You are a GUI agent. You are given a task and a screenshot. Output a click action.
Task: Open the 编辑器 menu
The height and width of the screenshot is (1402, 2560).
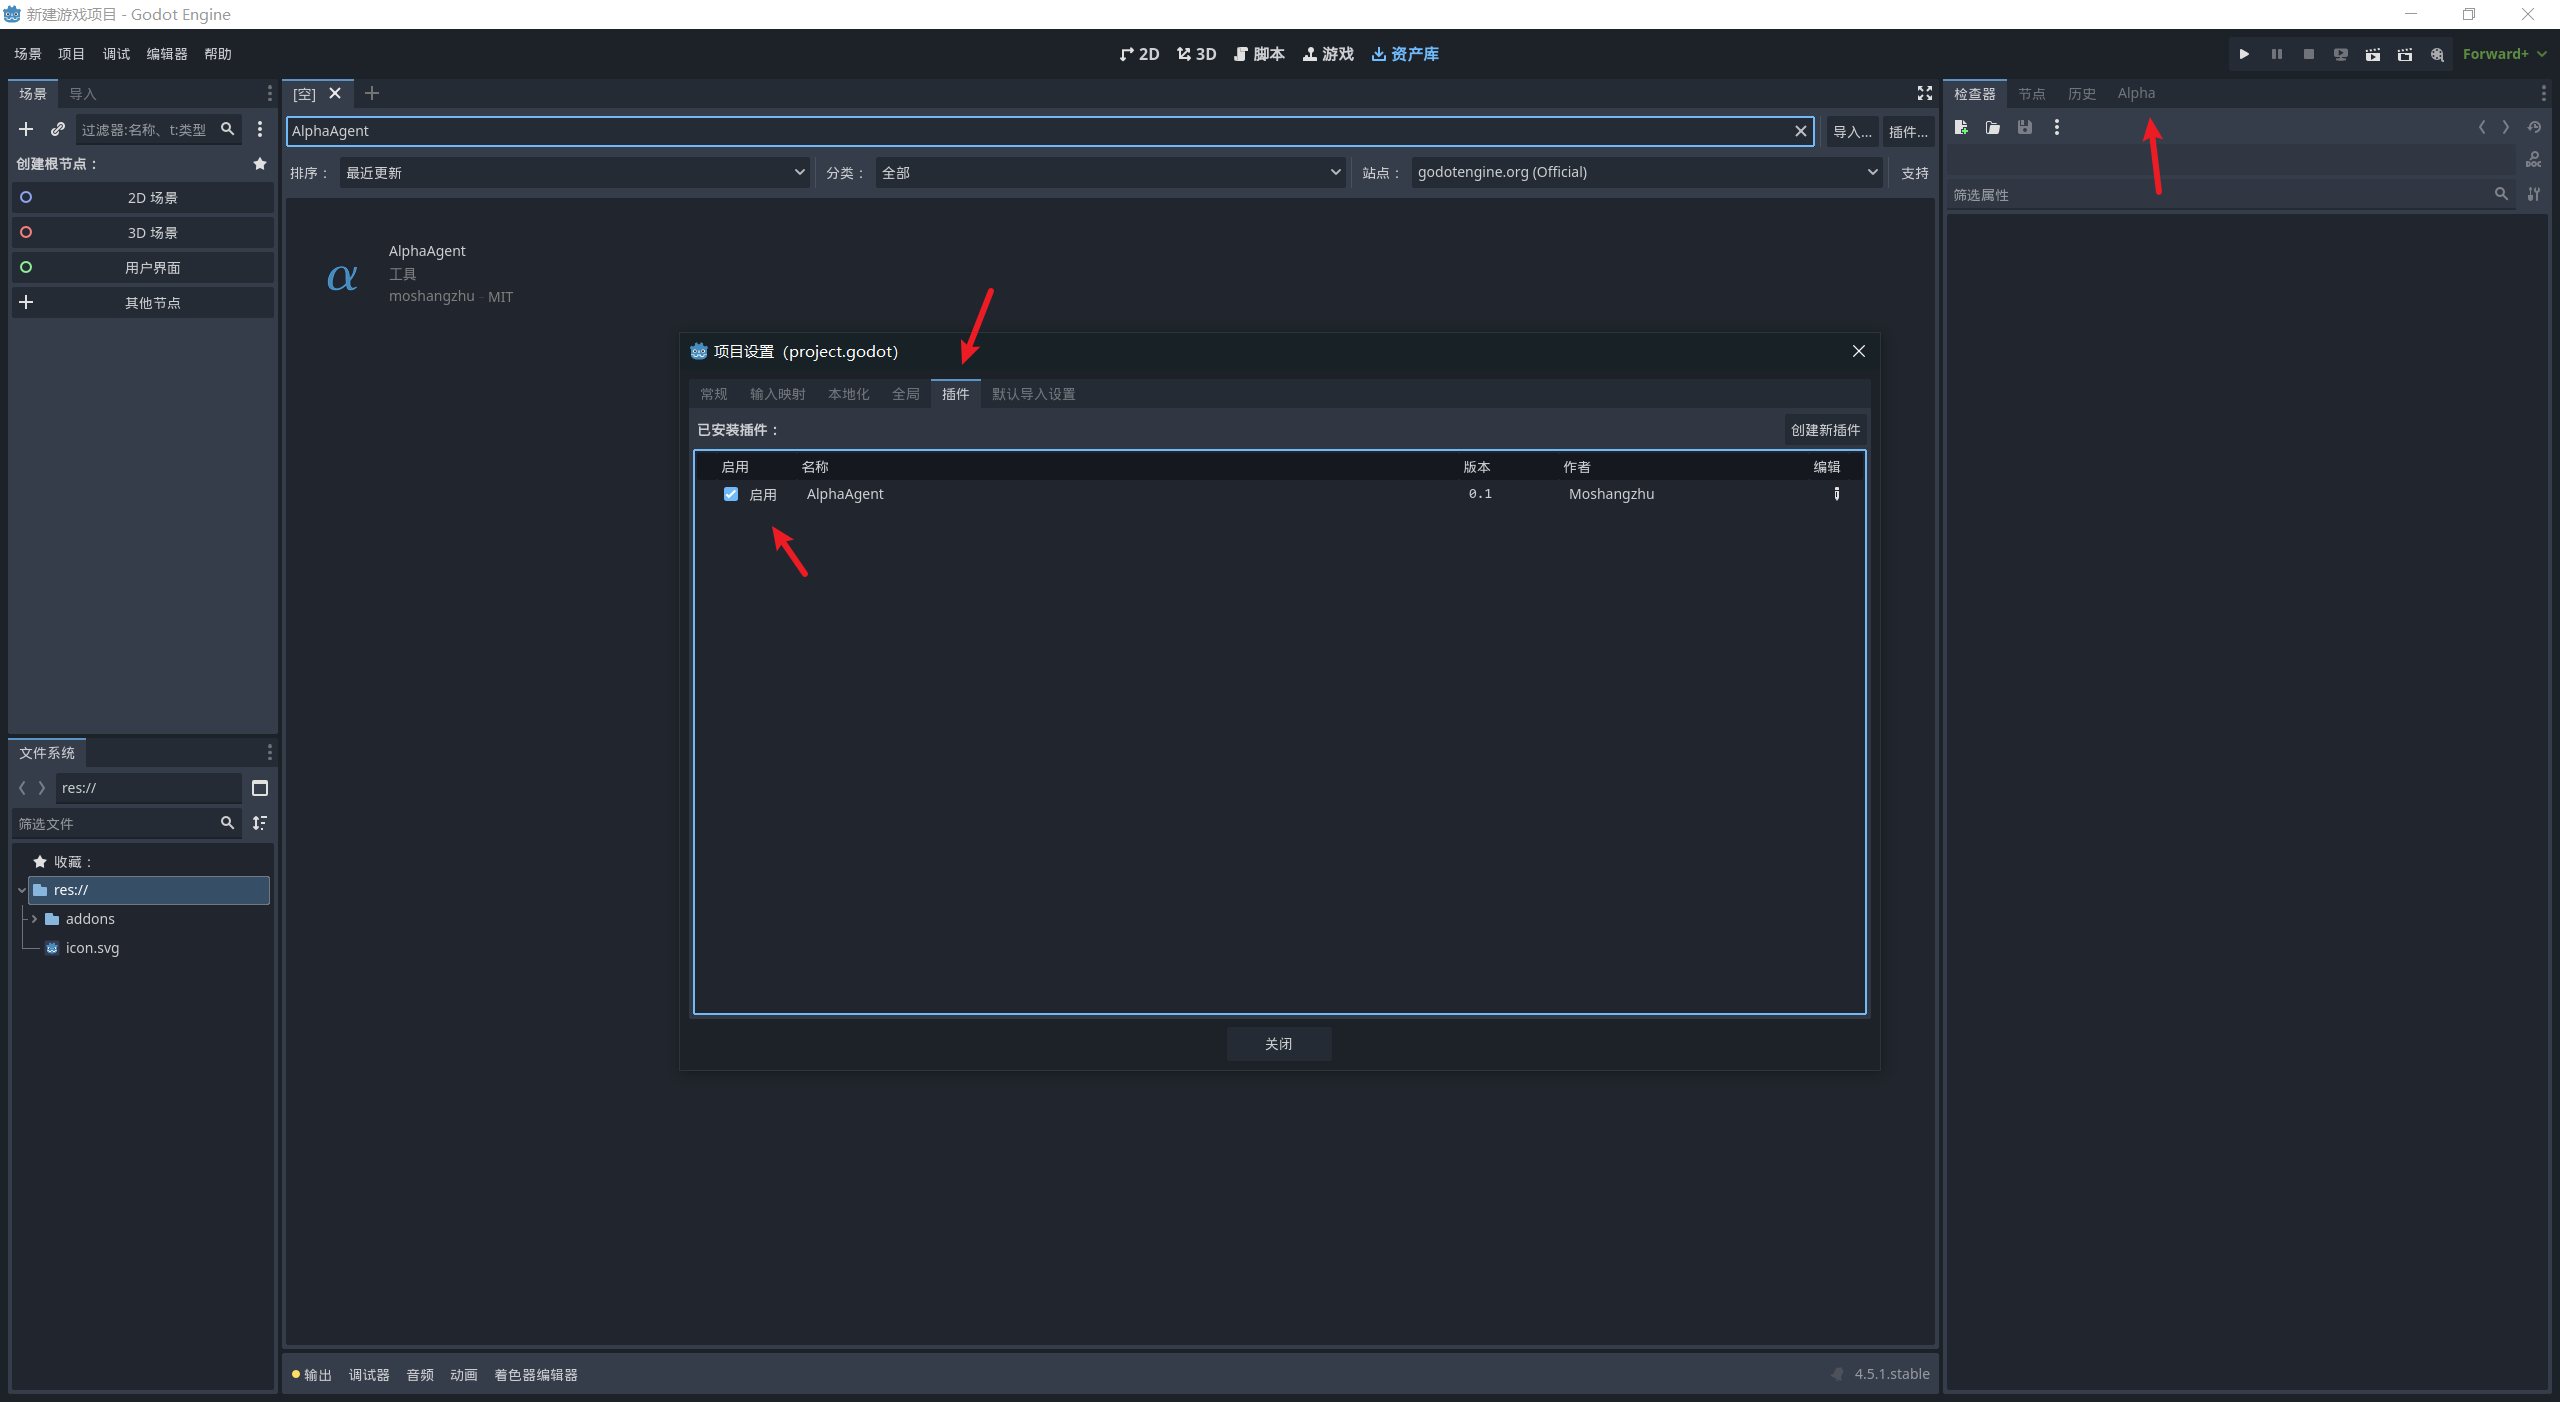(x=167, y=54)
